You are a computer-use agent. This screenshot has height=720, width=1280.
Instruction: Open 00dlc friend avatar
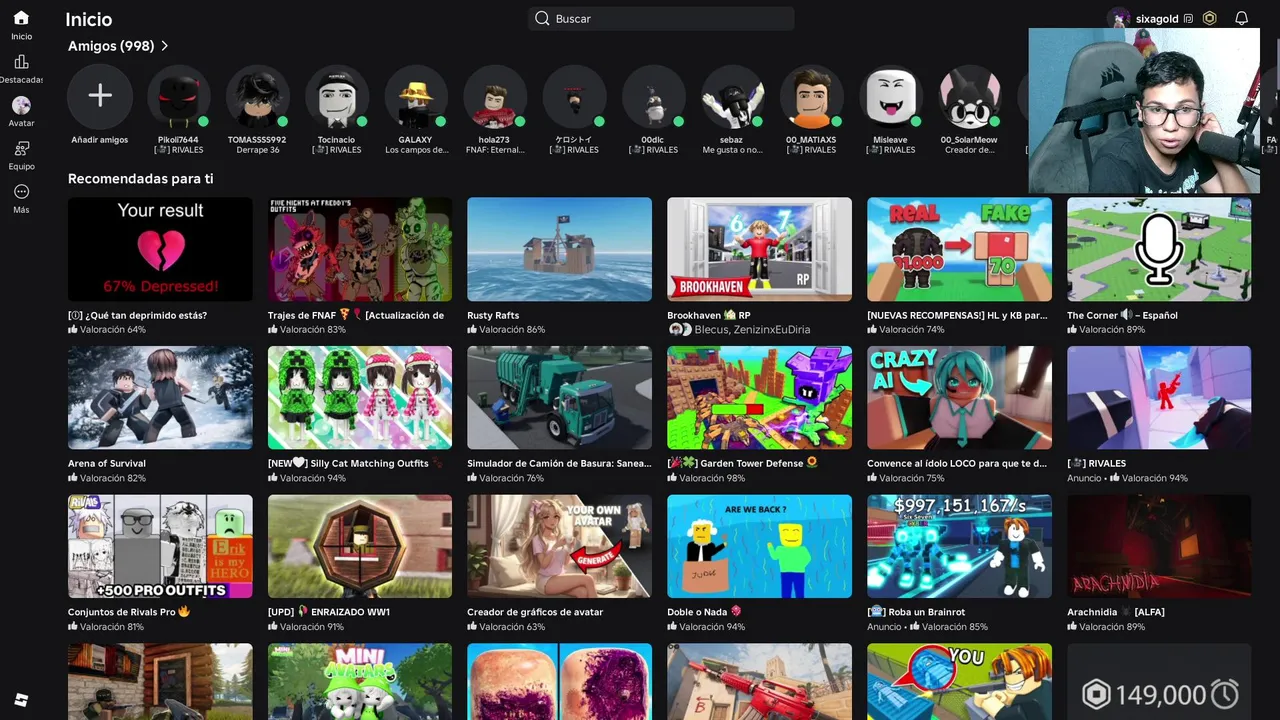(653, 97)
